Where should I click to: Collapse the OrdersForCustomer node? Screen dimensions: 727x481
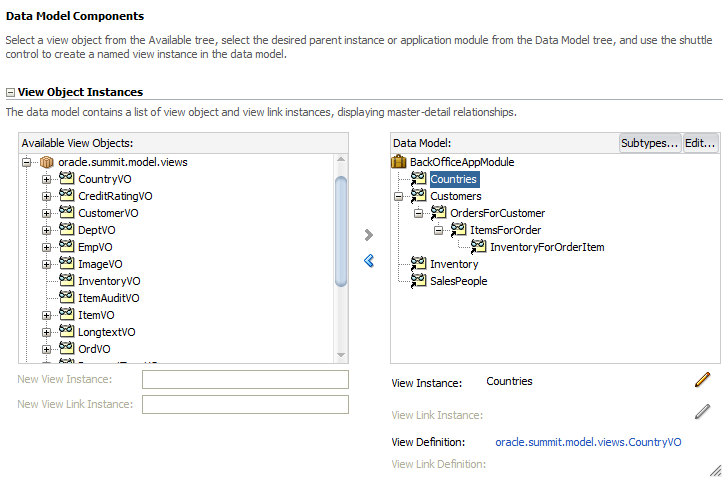point(418,213)
